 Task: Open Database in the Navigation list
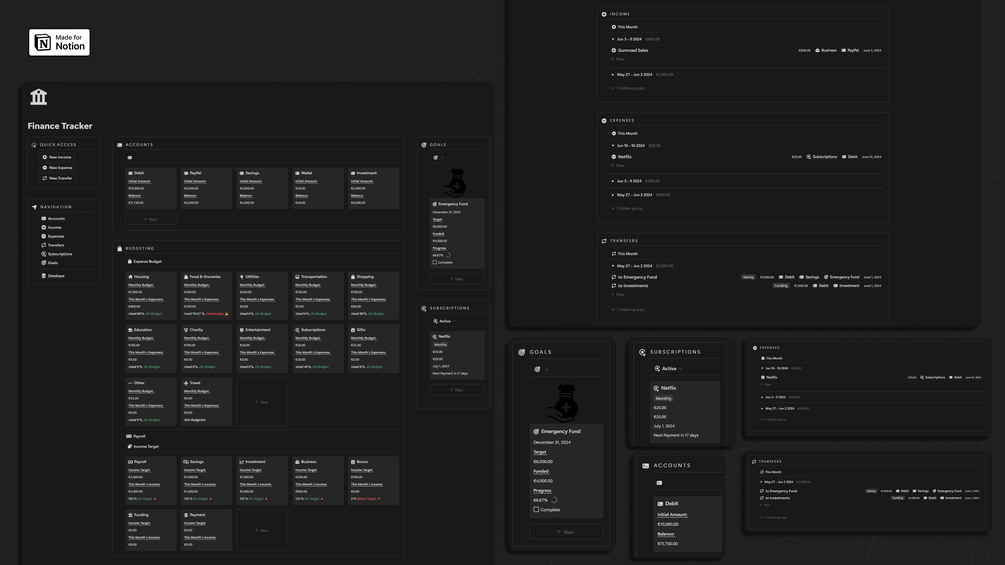pos(53,275)
